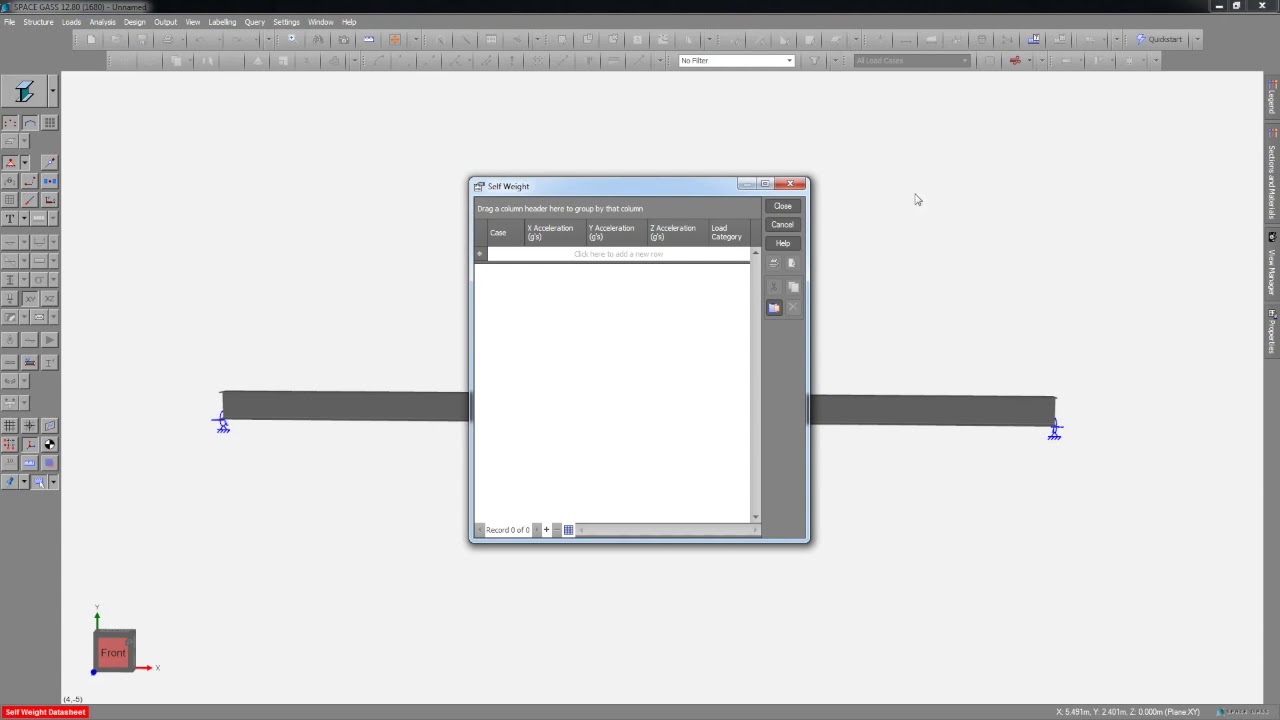
Task: Click the new file icon in the top toolbar
Action: [91, 40]
